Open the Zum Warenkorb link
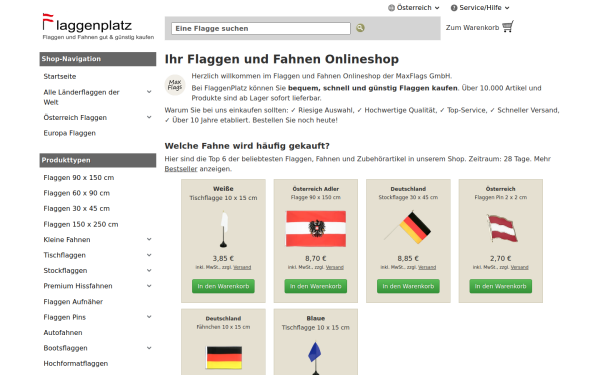Viewport: 600px width, 375px height. 472,28
